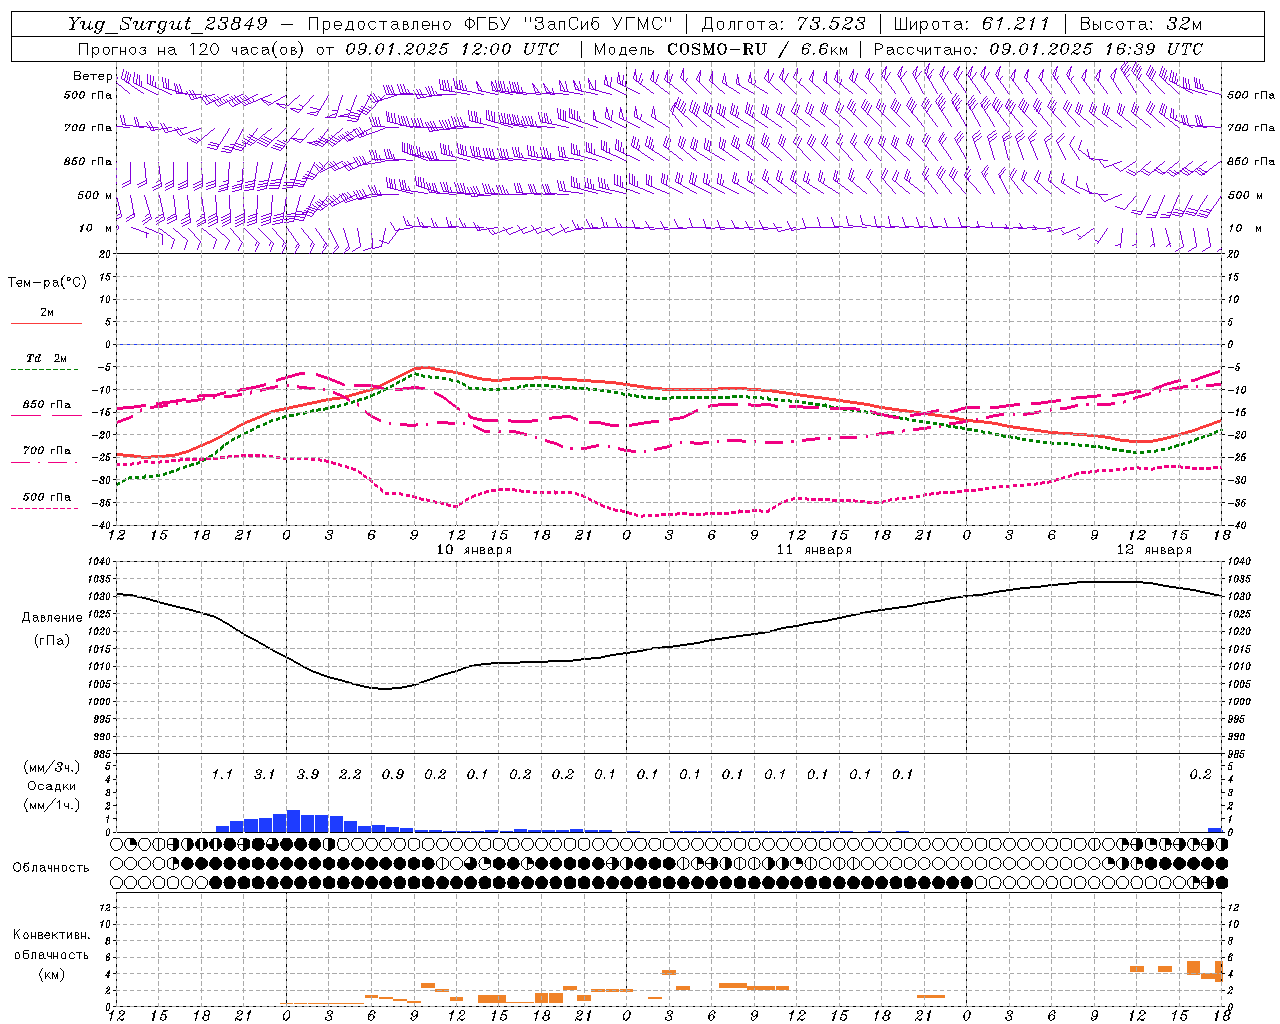This screenshot has width=1280, height=1024.
Task: Click the "Давление" pressure panel label
Action: [52, 617]
